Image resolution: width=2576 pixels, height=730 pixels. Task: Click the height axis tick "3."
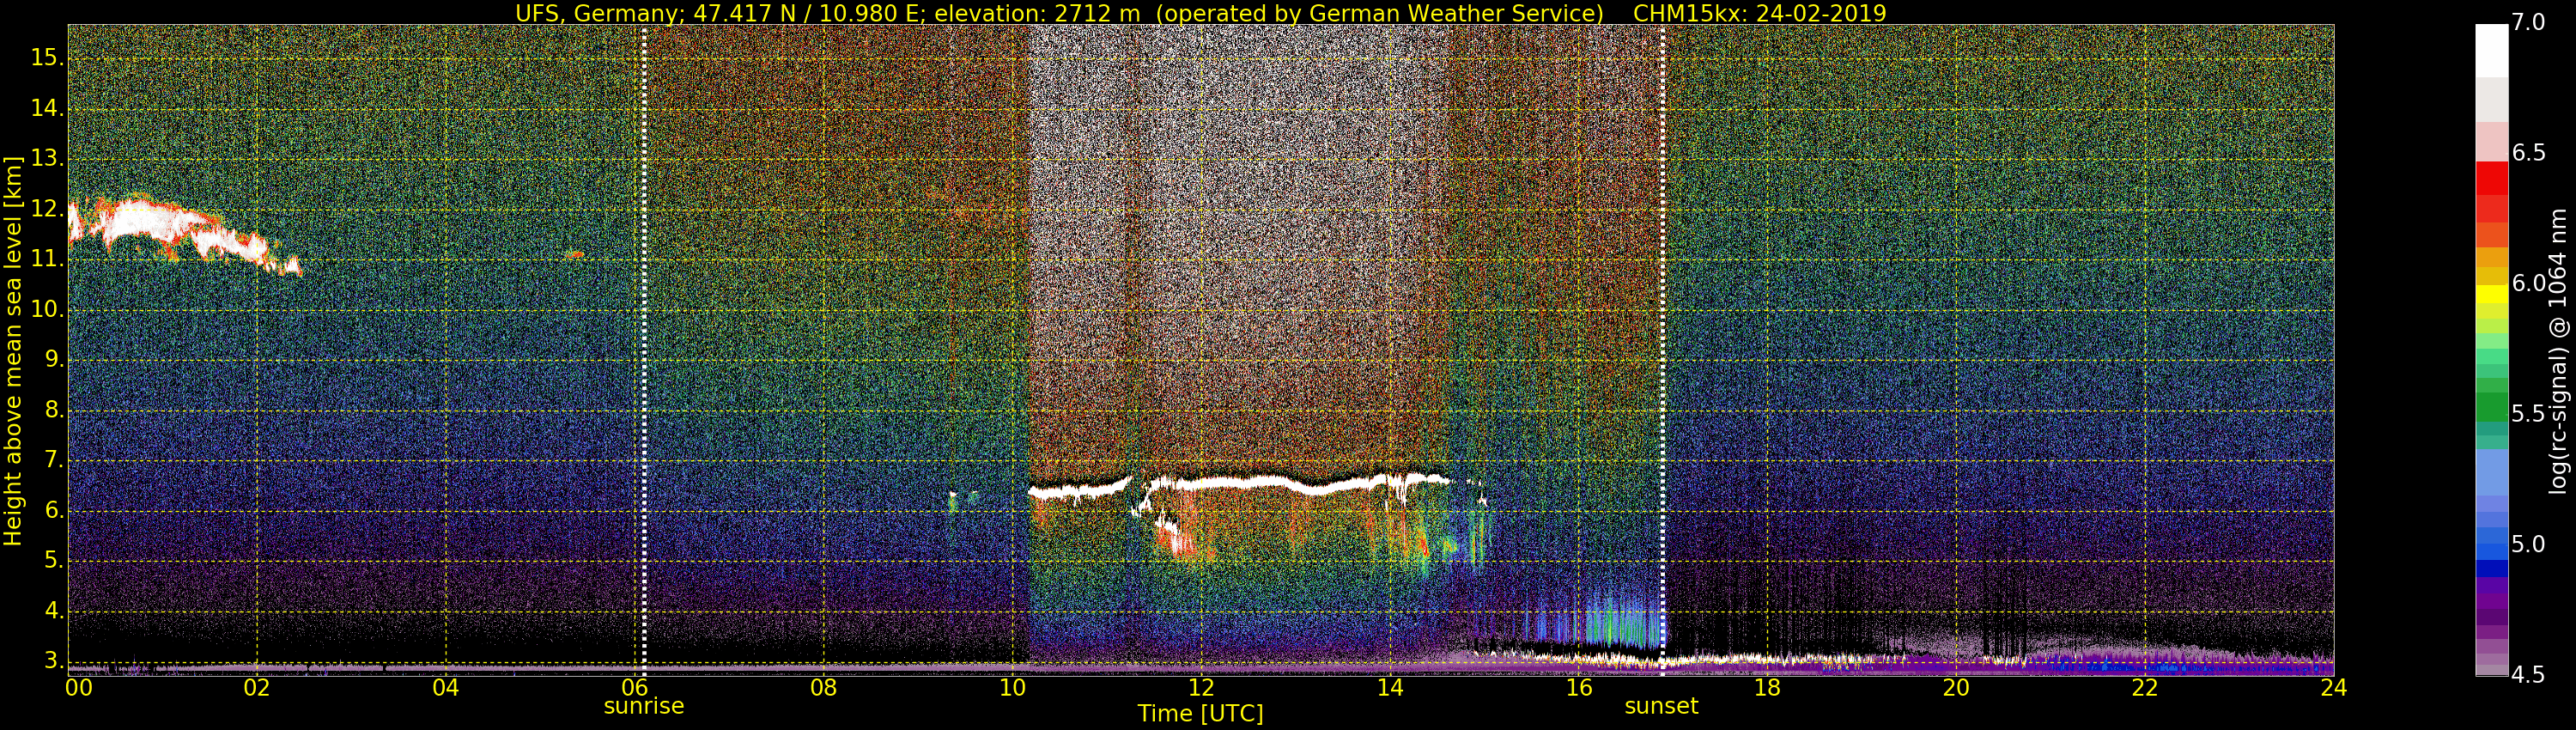coord(54,661)
